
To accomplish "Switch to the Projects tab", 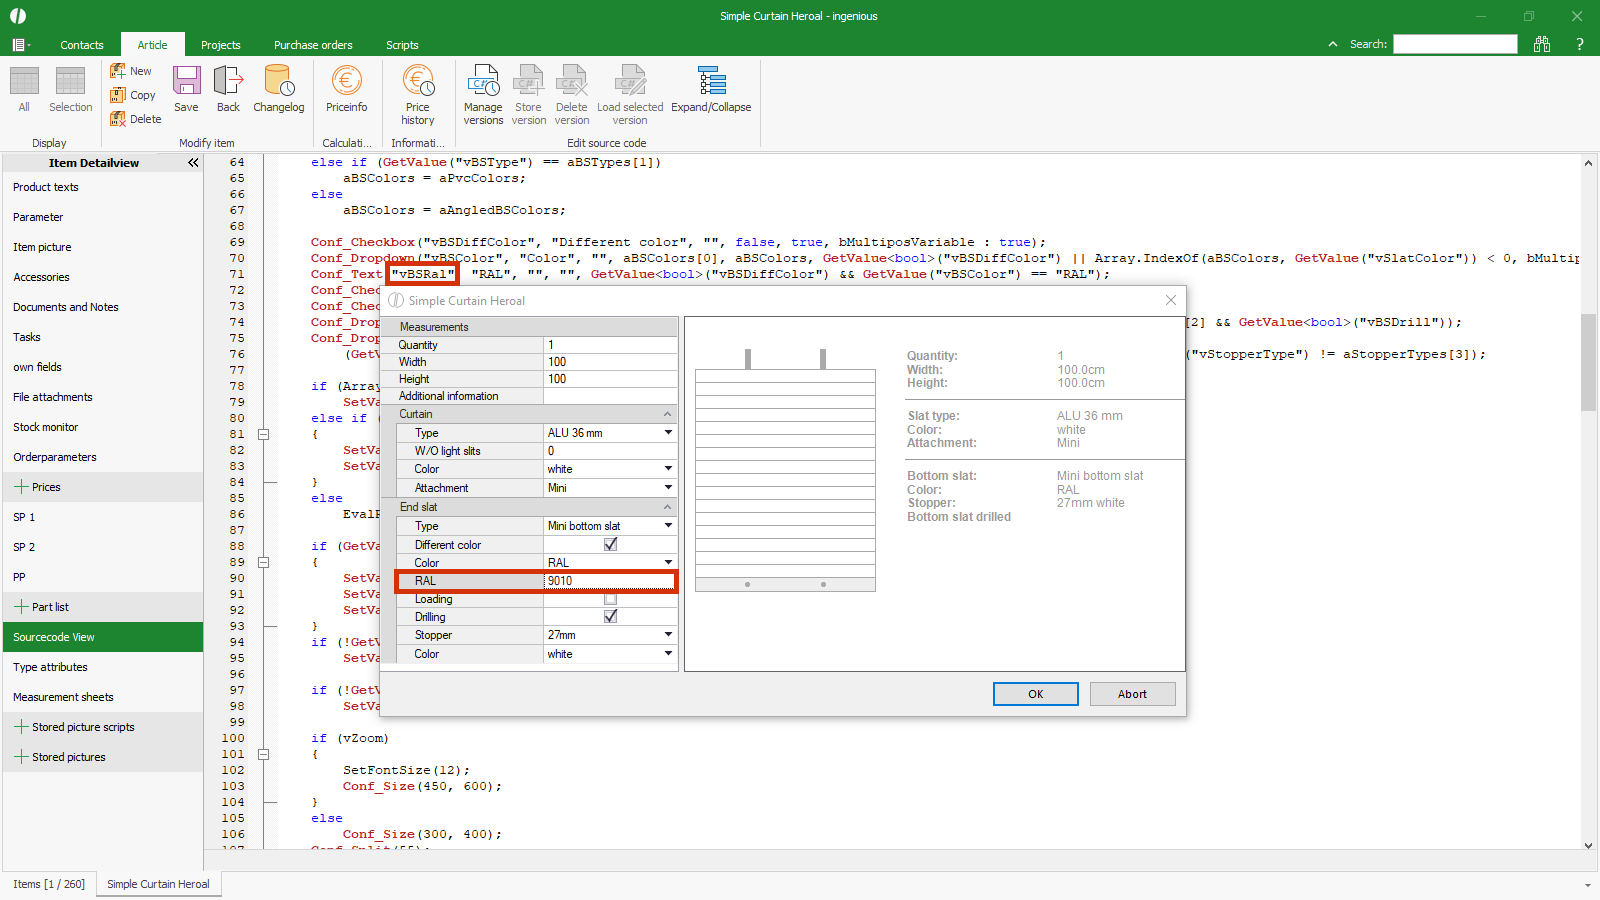I will [220, 45].
